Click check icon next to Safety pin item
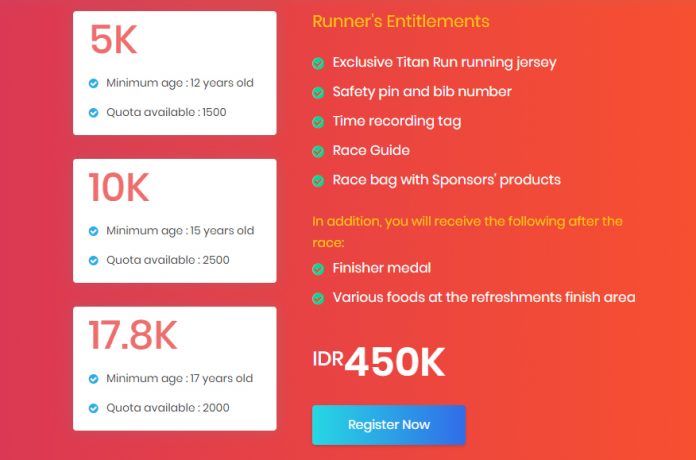The width and height of the screenshot is (696, 460). (318, 92)
